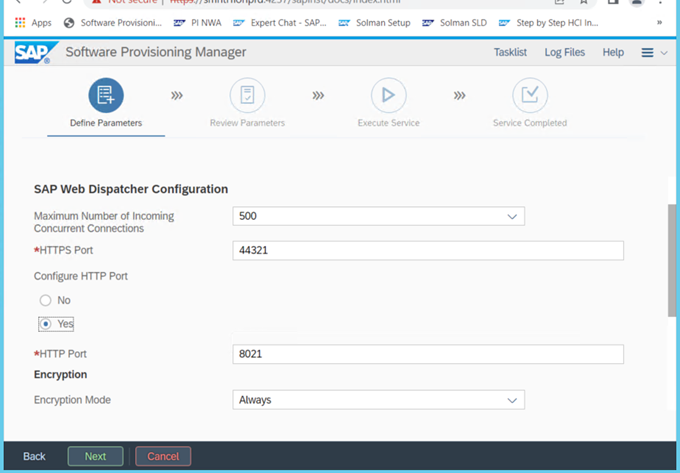The image size is (680, 473).
Task: Click the SAP Web Dispatcher Configuration heading
Action: pyautogui.click(x=131, y=189)
